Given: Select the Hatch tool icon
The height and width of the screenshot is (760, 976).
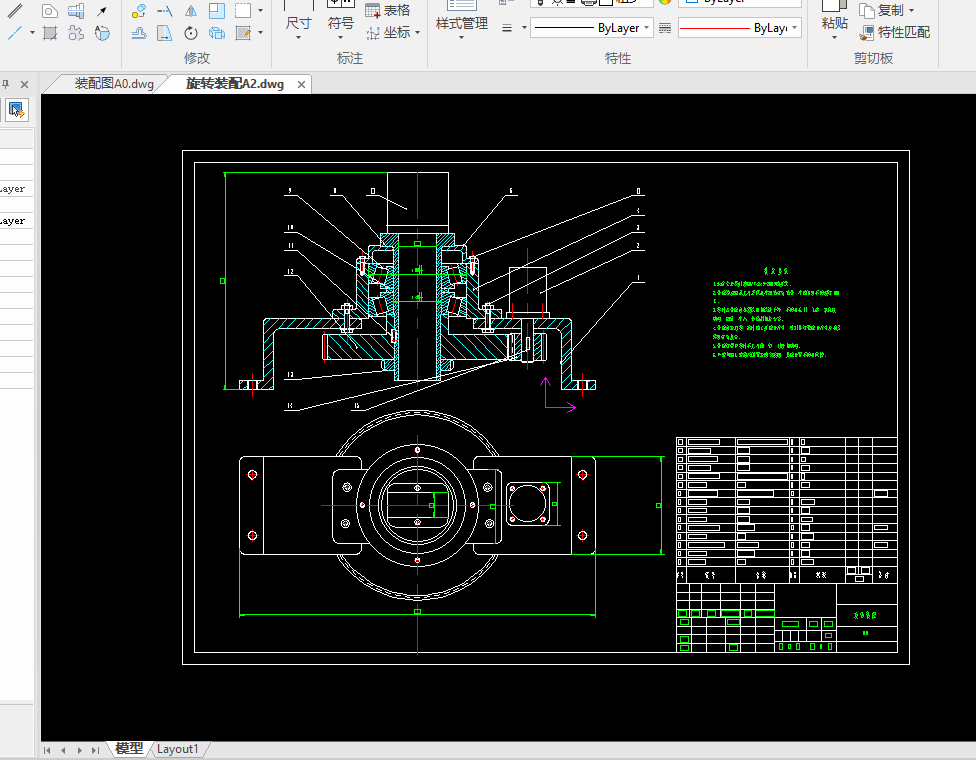Looking at the screenshot, I should [49, 33].
